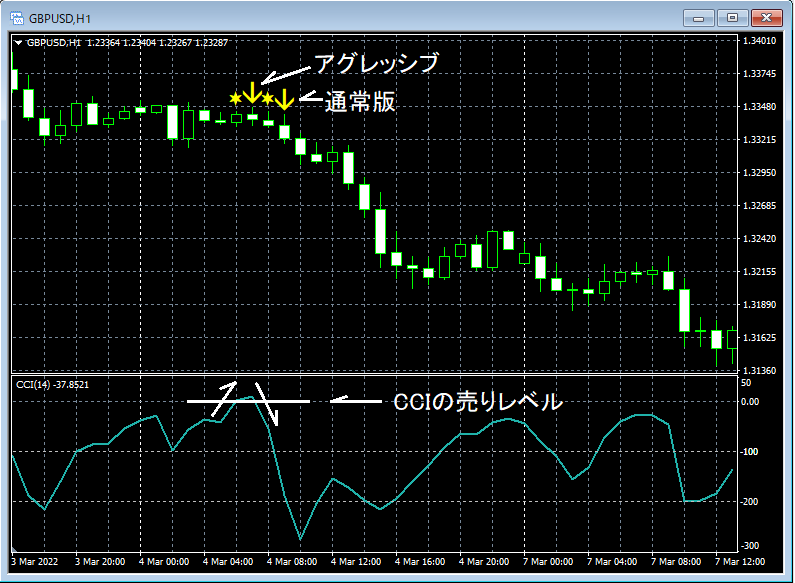Image resolution: width=795 pixels, height=583 pixels.
Task: Click price level 1.31360 on scale
Action: (x=759, y=371)
